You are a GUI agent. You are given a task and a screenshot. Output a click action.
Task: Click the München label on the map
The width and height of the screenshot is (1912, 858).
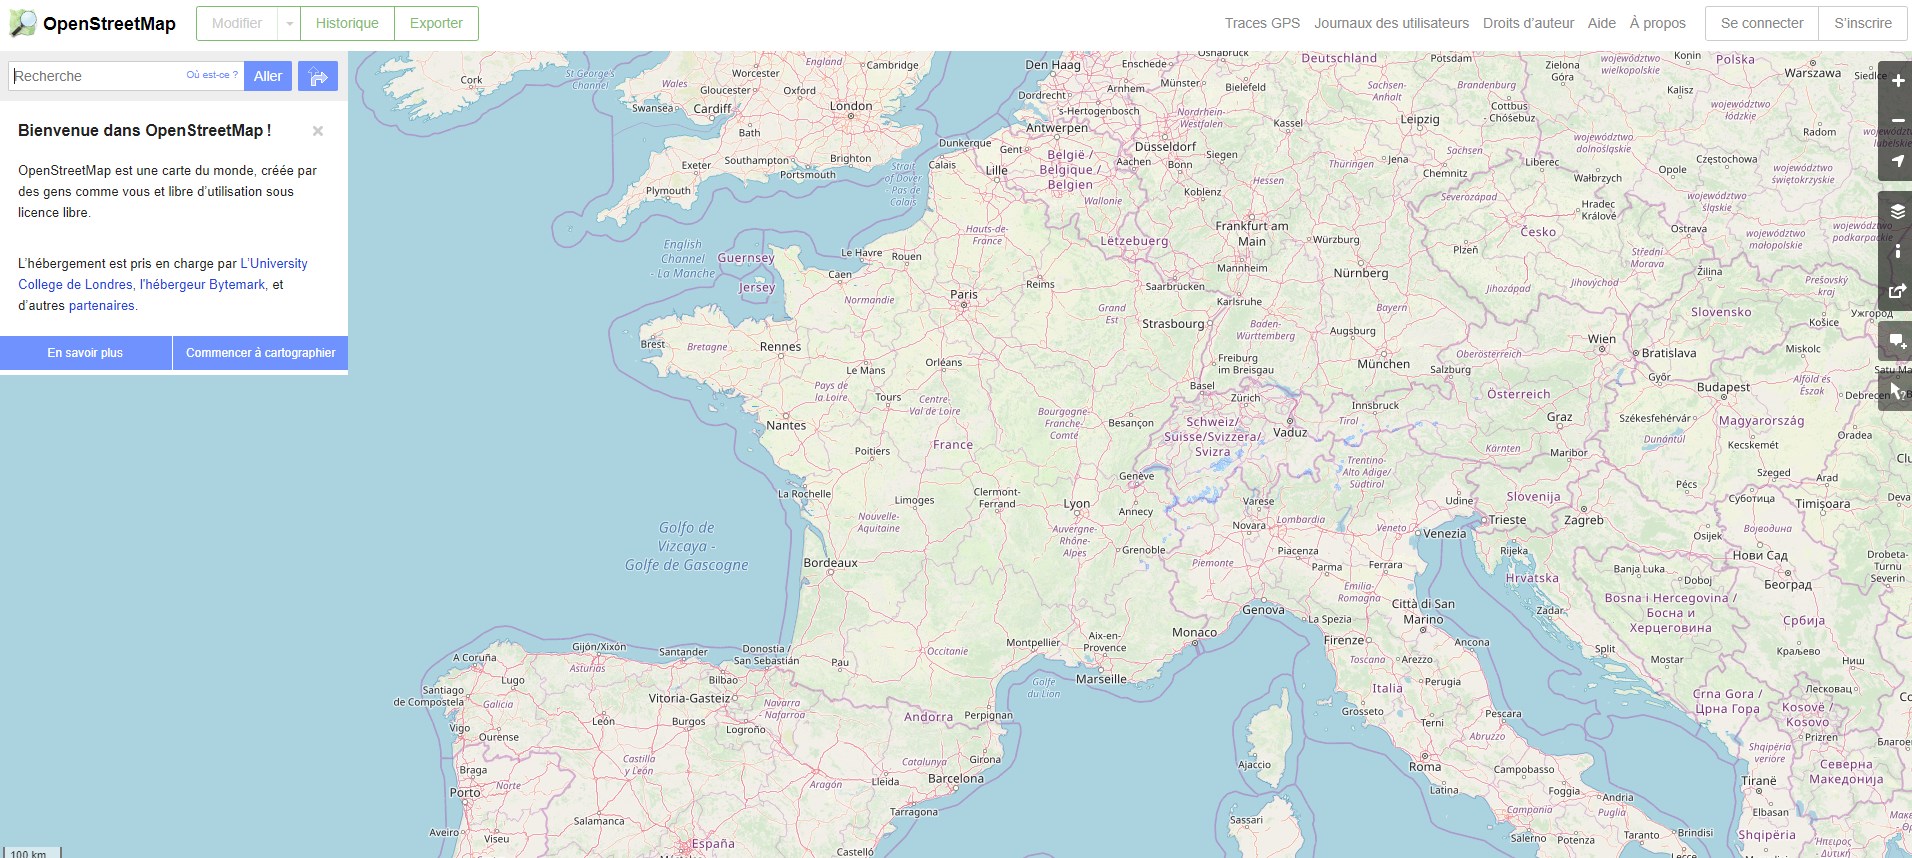pyautogui.click(x=1384, y=364)
